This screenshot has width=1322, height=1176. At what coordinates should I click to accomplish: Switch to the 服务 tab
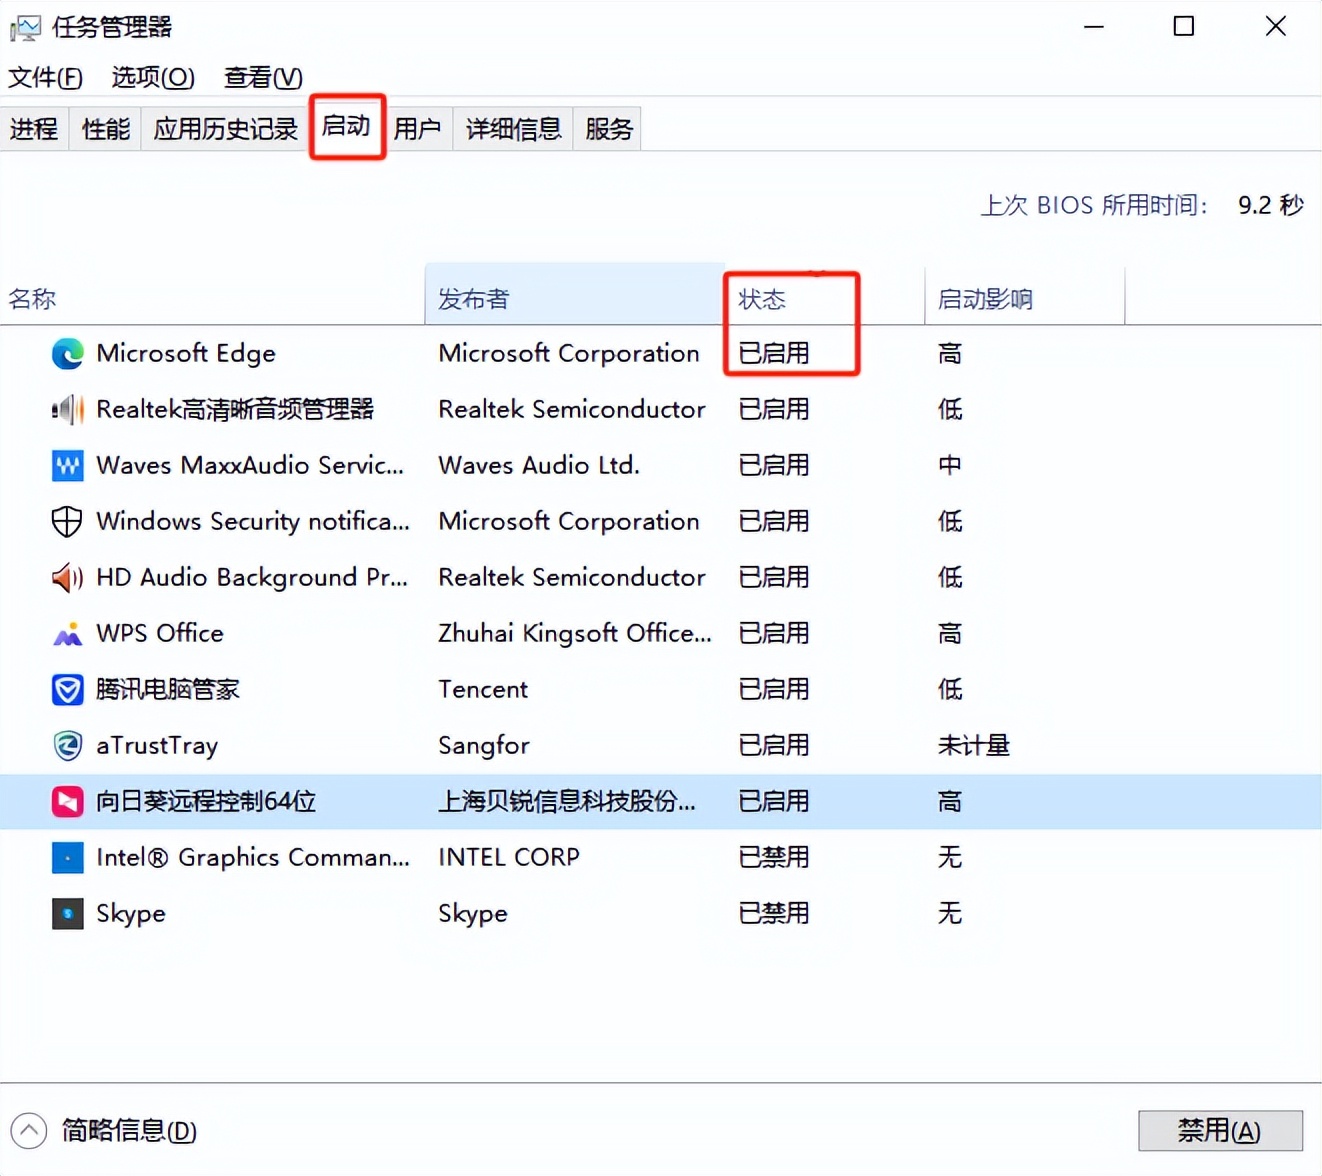click(609, 129)
